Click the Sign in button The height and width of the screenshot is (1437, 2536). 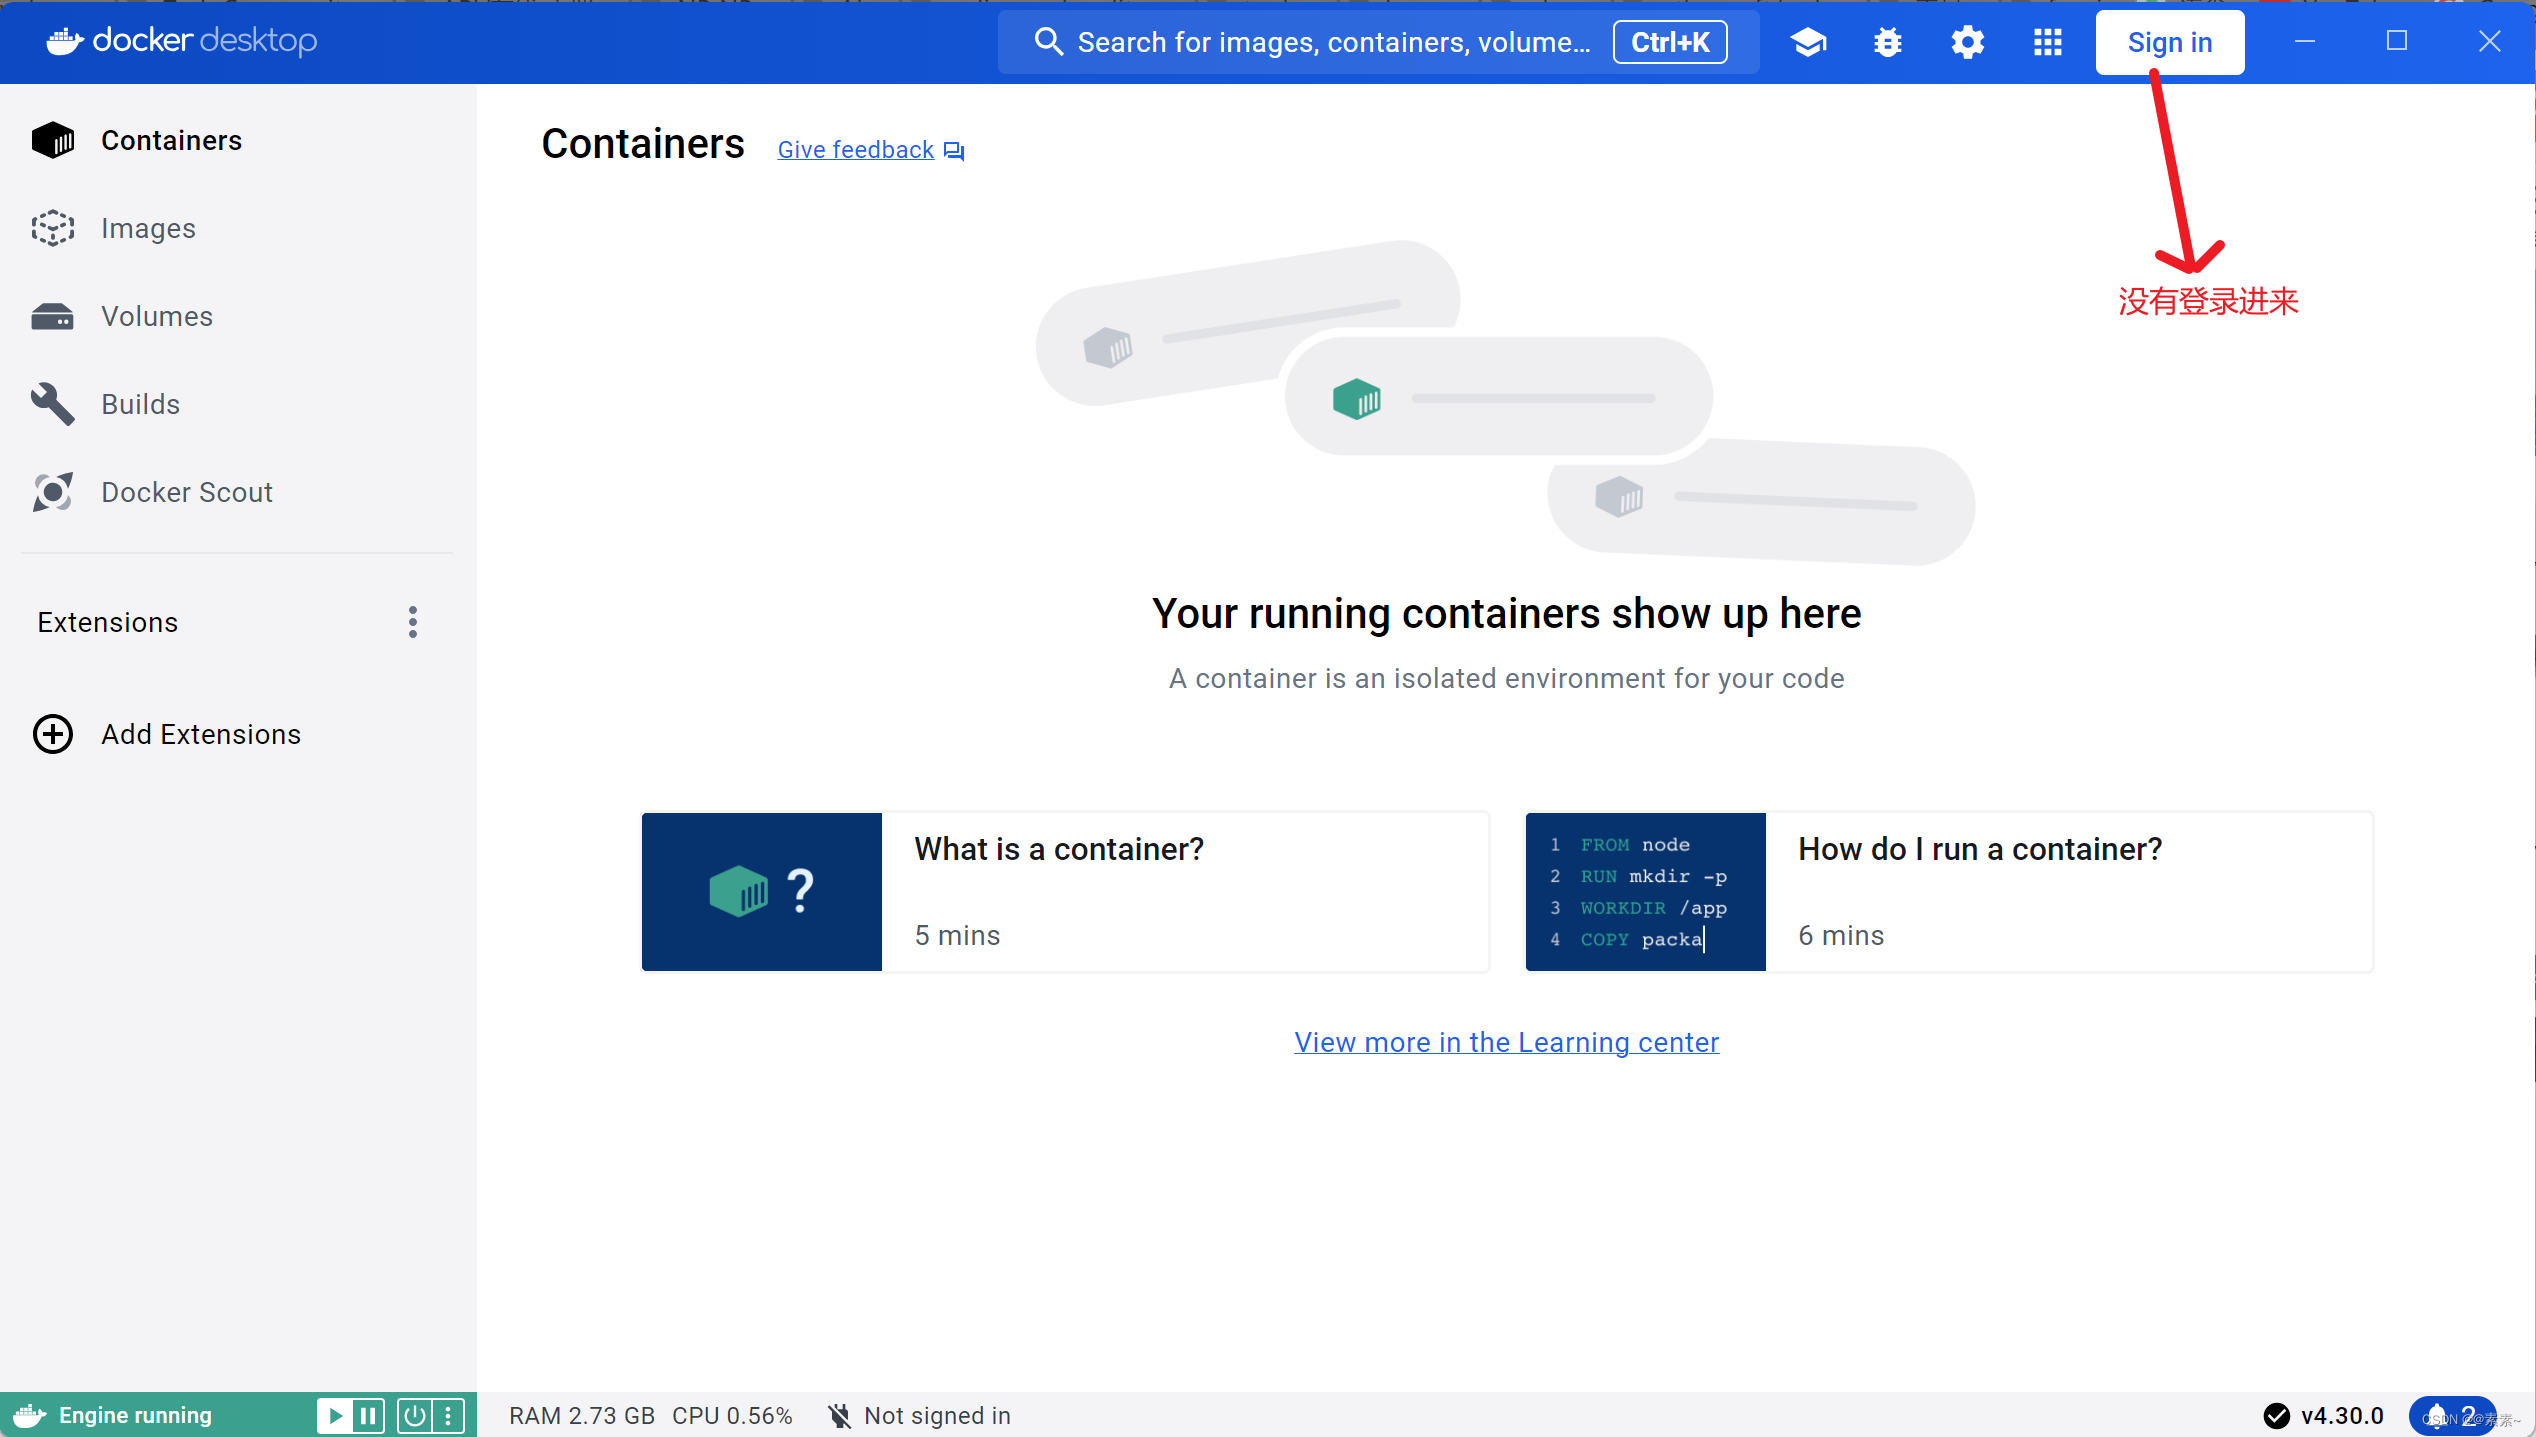click(2169, 42)
